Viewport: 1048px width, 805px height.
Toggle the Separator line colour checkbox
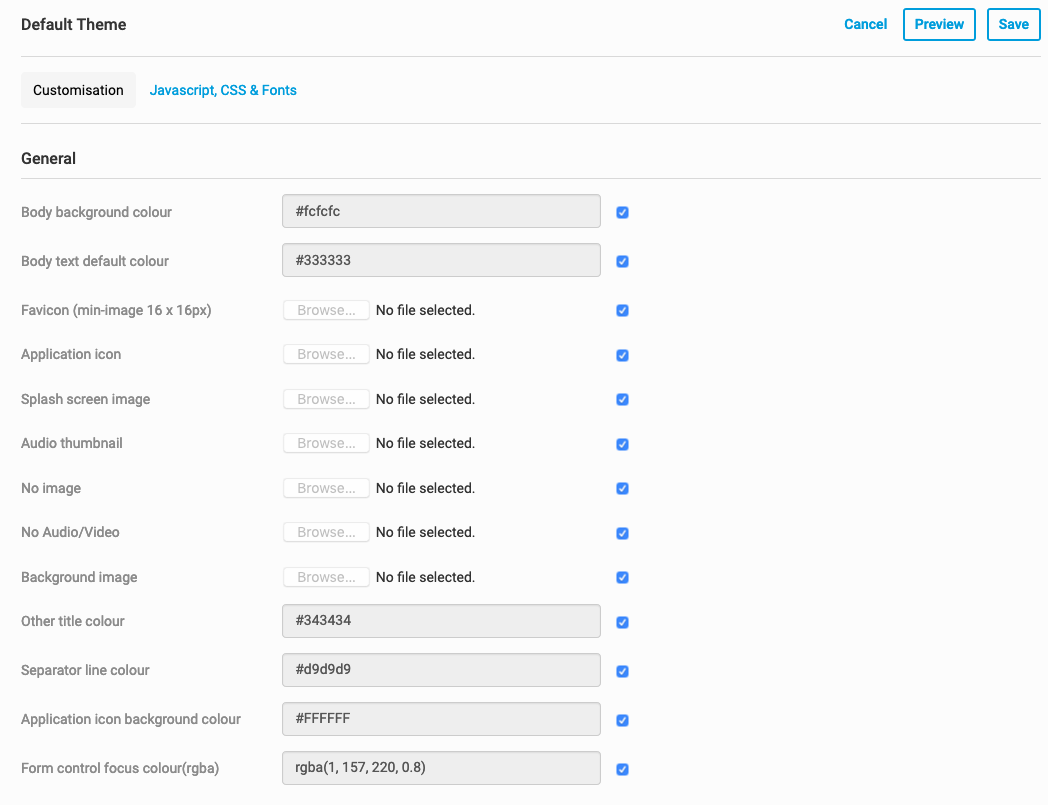[x=622, y=671]
